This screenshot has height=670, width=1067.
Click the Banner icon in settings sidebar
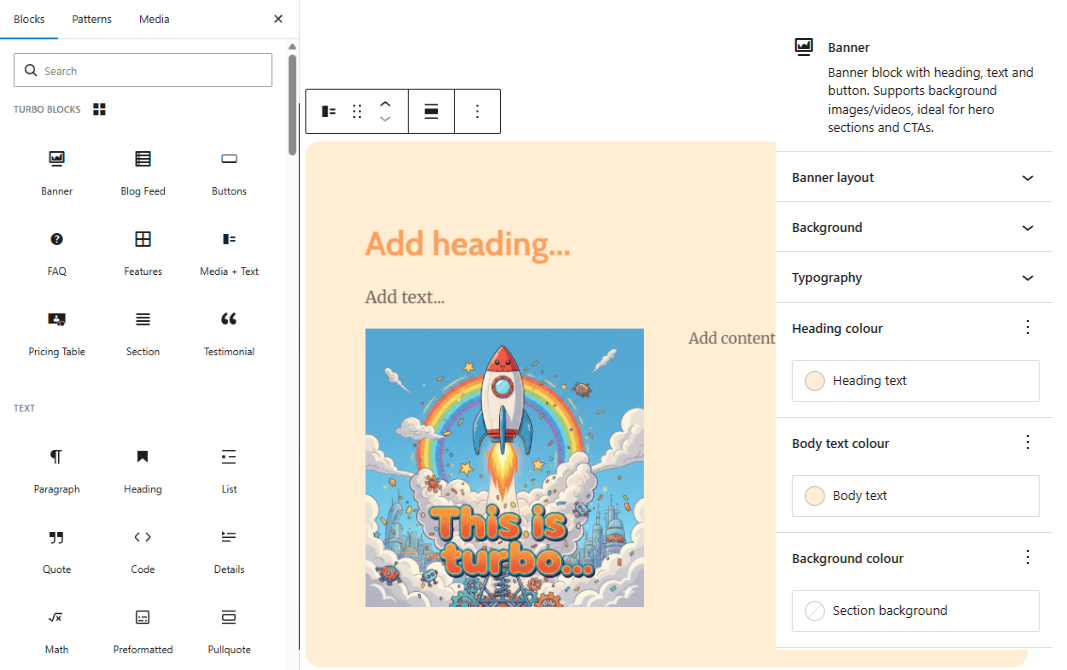804,47
